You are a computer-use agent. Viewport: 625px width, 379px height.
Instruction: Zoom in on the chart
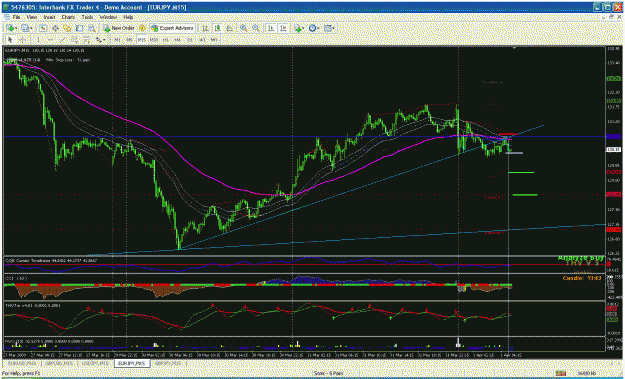point(244,28)
